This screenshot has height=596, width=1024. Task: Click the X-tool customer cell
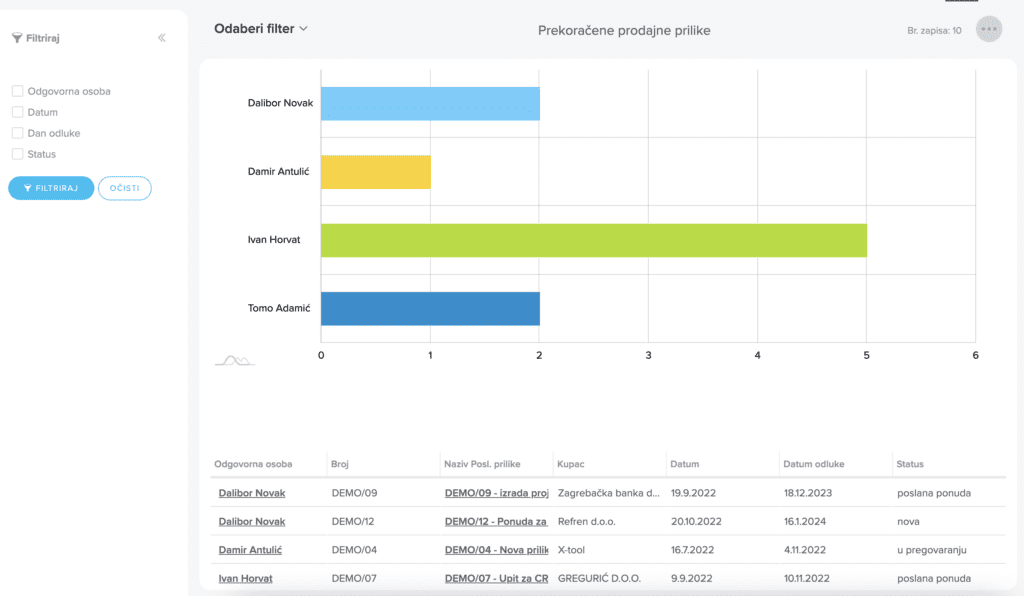pos(571,550)
